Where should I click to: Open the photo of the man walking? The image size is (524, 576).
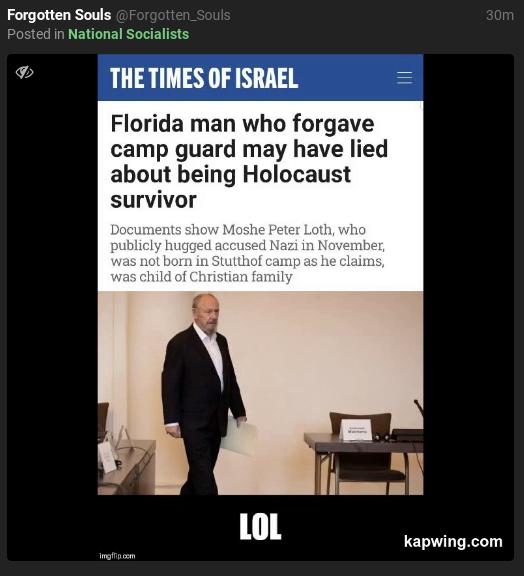260,393
